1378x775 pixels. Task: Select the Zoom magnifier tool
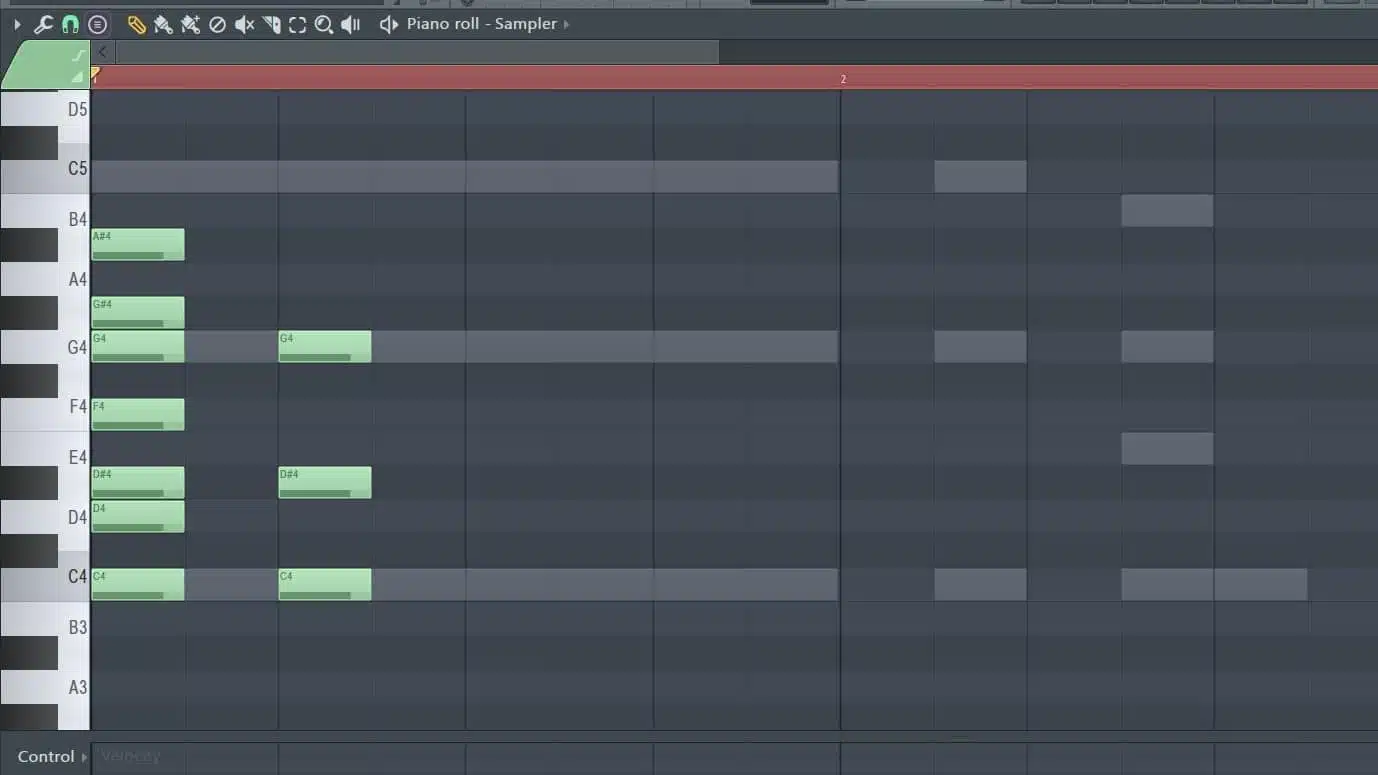(x=324, y=24)
